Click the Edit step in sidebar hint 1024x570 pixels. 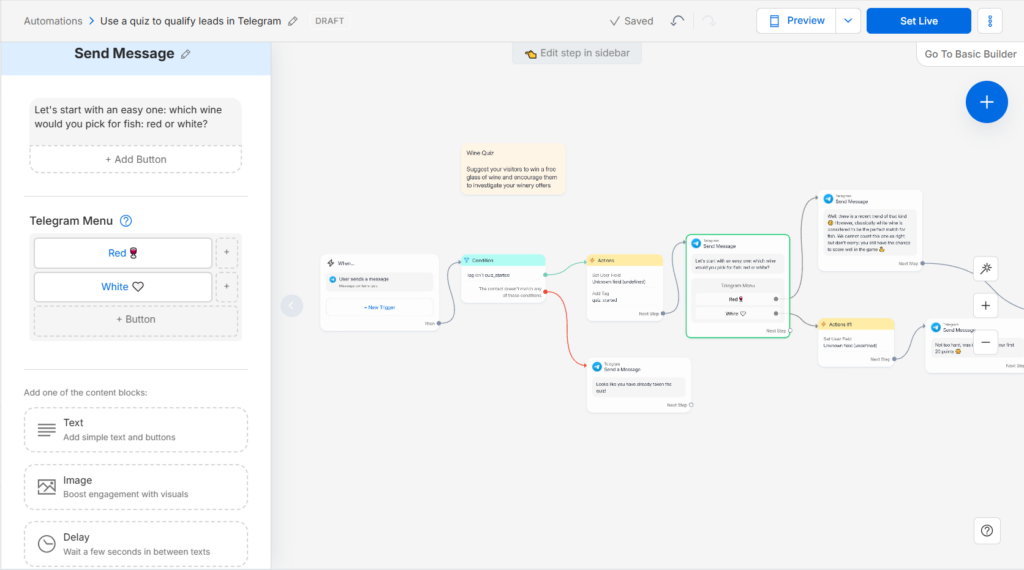click(x=577, y=53)
